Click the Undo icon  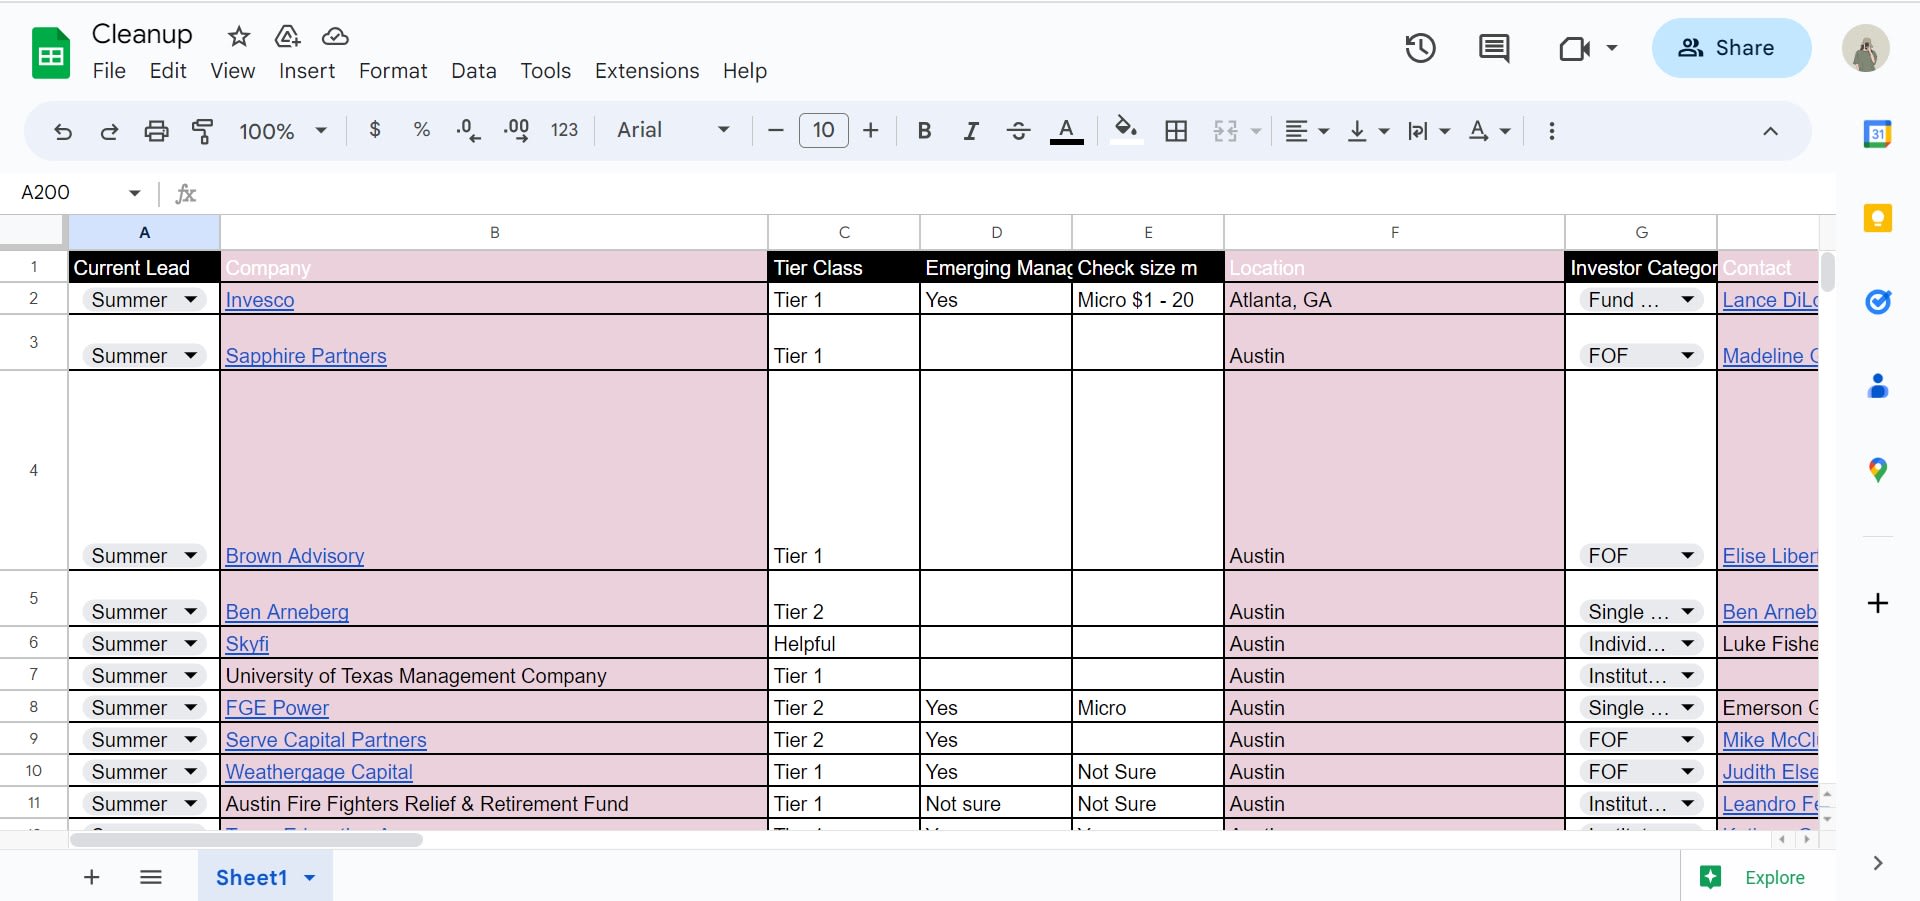63,131
